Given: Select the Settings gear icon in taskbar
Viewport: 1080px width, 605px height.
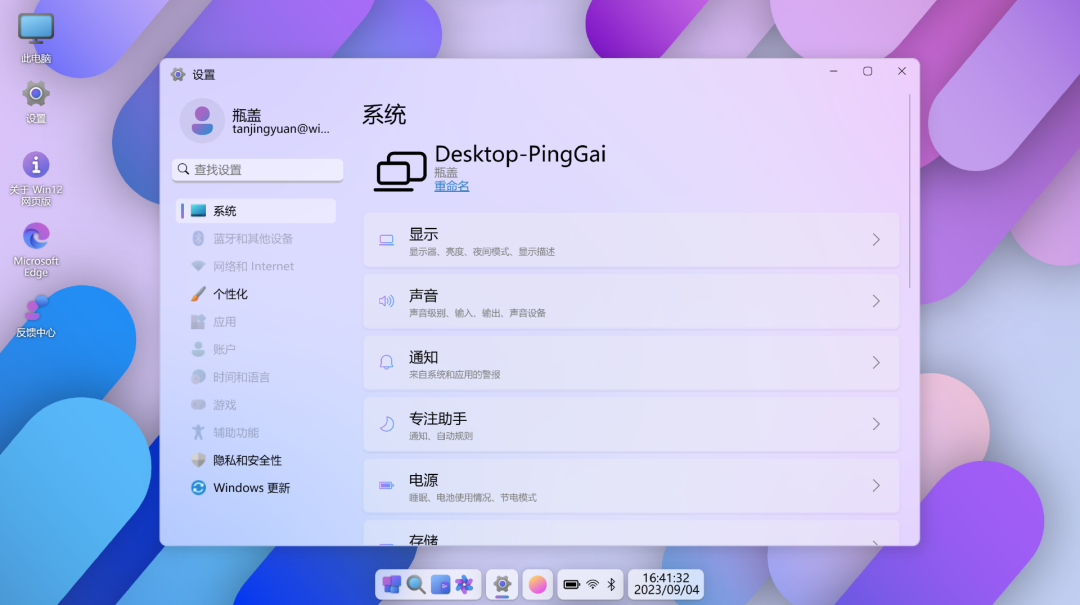Looking at the screenshot, I should (501, 584).
